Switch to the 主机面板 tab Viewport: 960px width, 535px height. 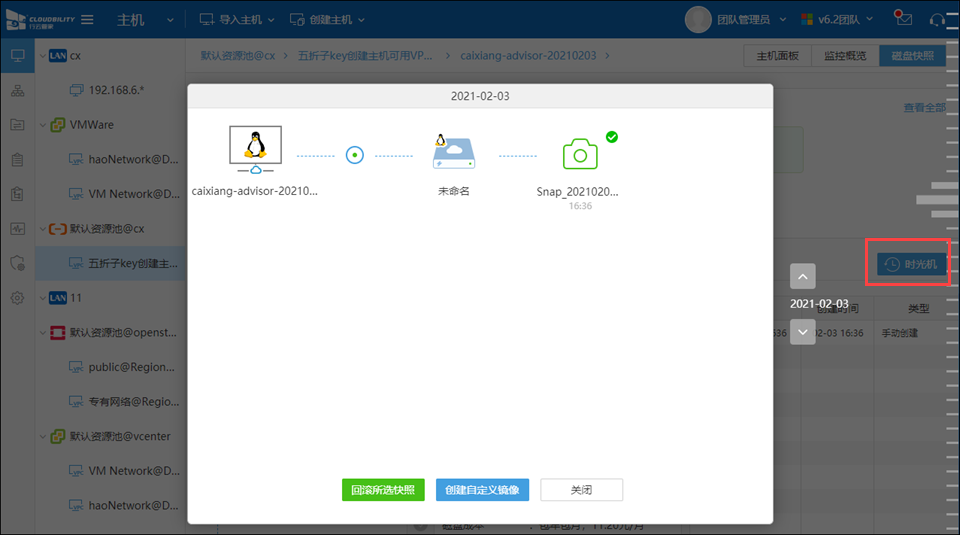click(776, 55)
